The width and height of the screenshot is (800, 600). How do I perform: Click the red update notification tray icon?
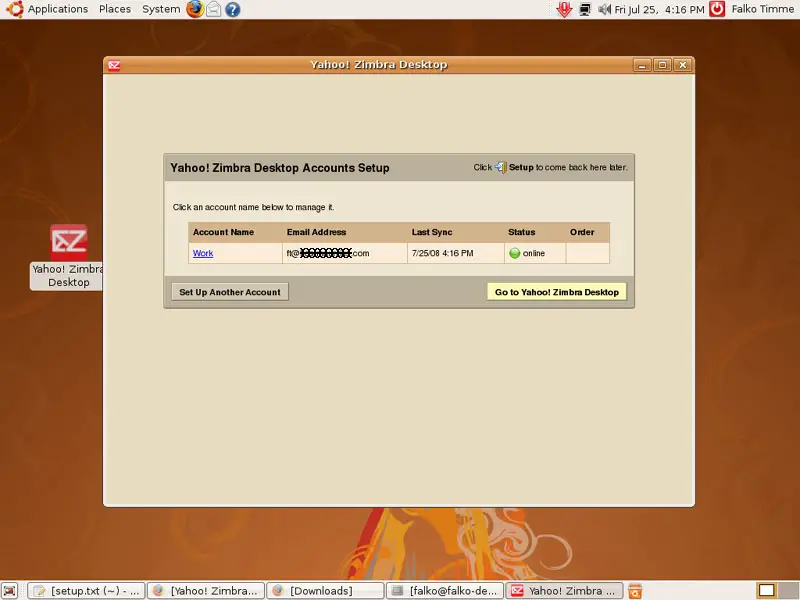tap(564, 9)
